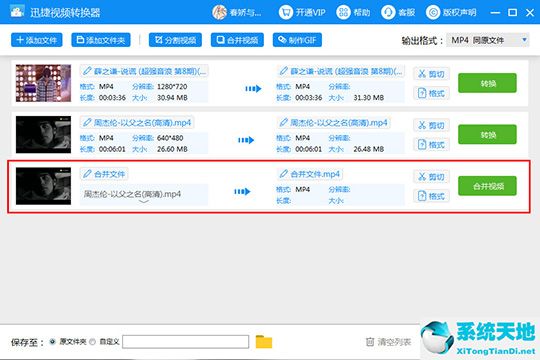Viewport: 540px width, 360px height.
Task: Click the 添加文件夹 add folder button
Action: point(101,40)
